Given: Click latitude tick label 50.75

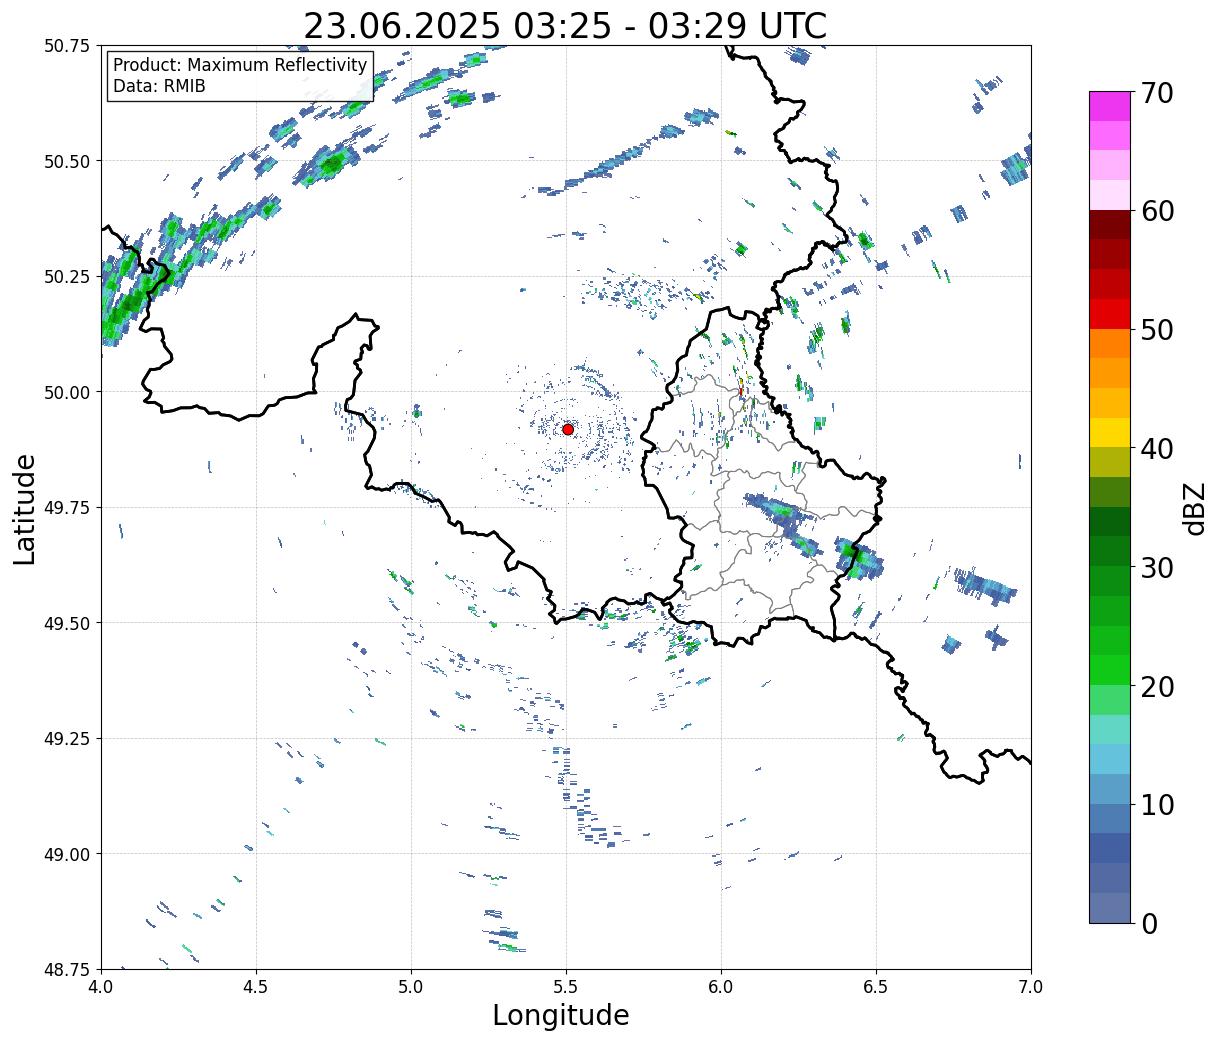Looking at the screenshot, I should (67, 46).
